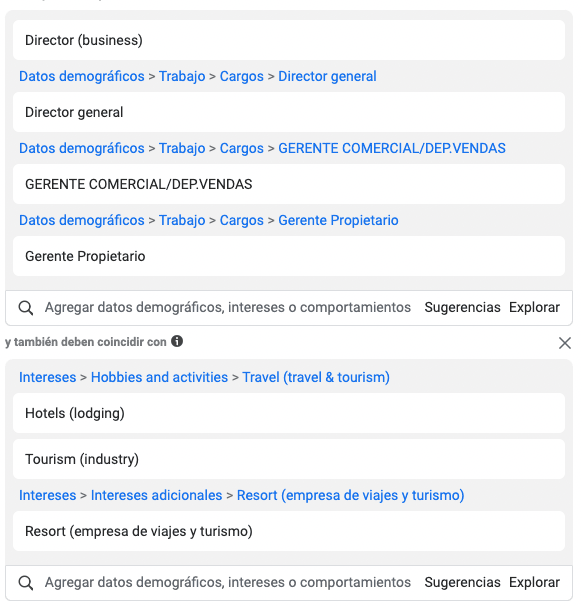Click the search magnifier in the bottom targeting field

[x=26, y=583]
